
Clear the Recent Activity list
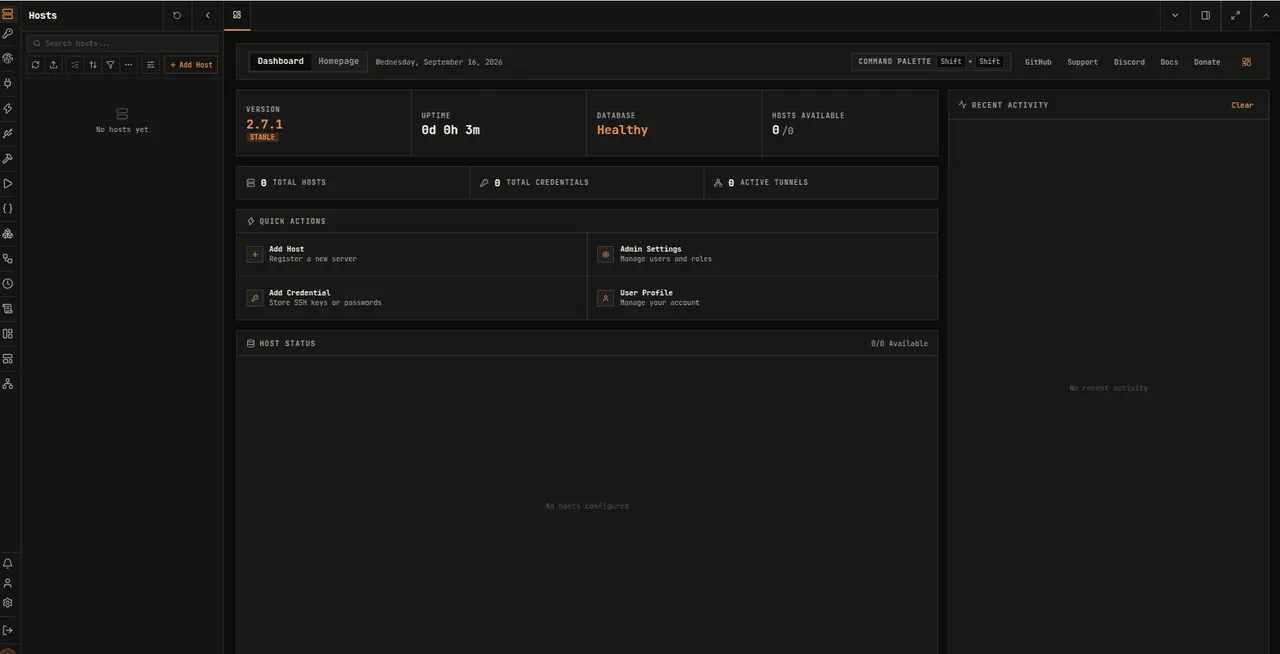[x=1242, y=105]
